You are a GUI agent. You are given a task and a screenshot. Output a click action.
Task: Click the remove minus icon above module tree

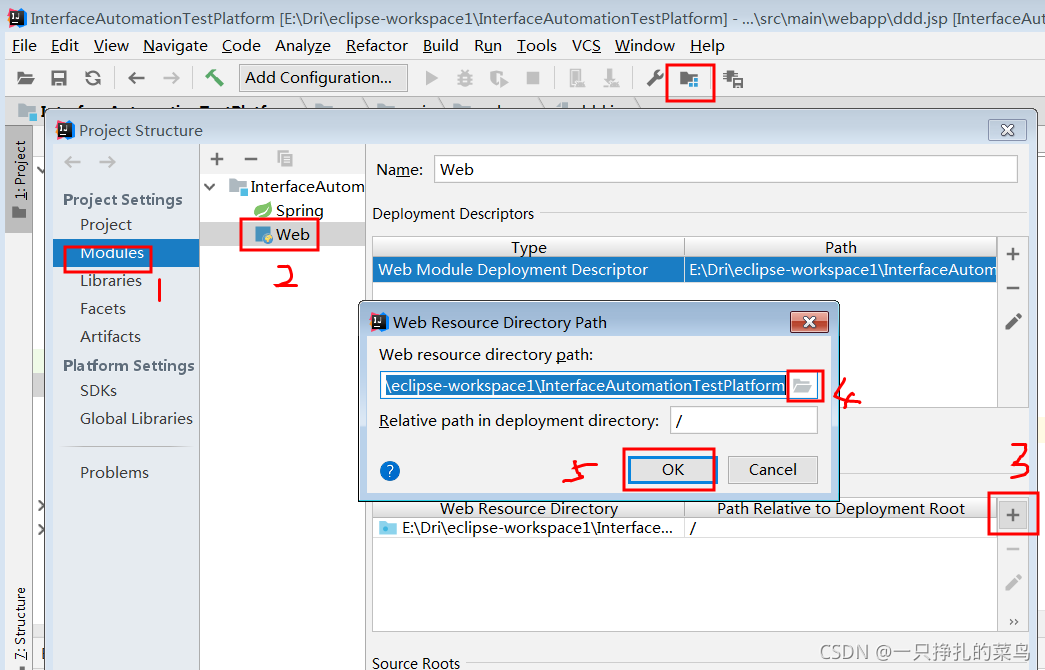pos(251,159)
